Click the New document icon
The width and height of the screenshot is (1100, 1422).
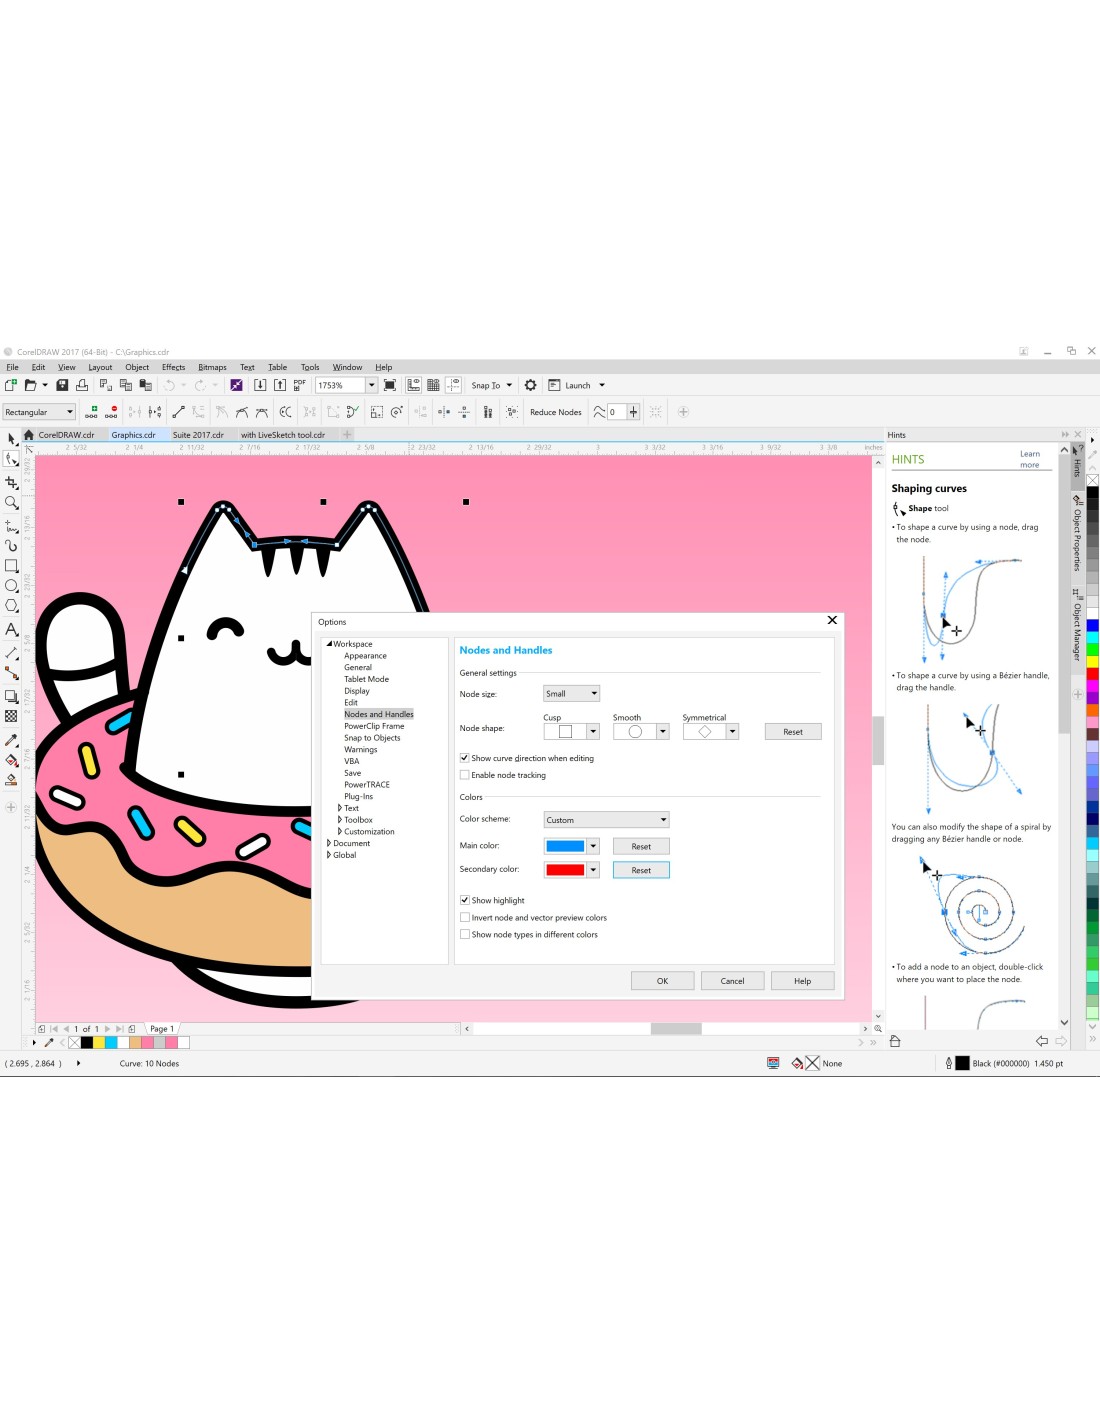11,385
